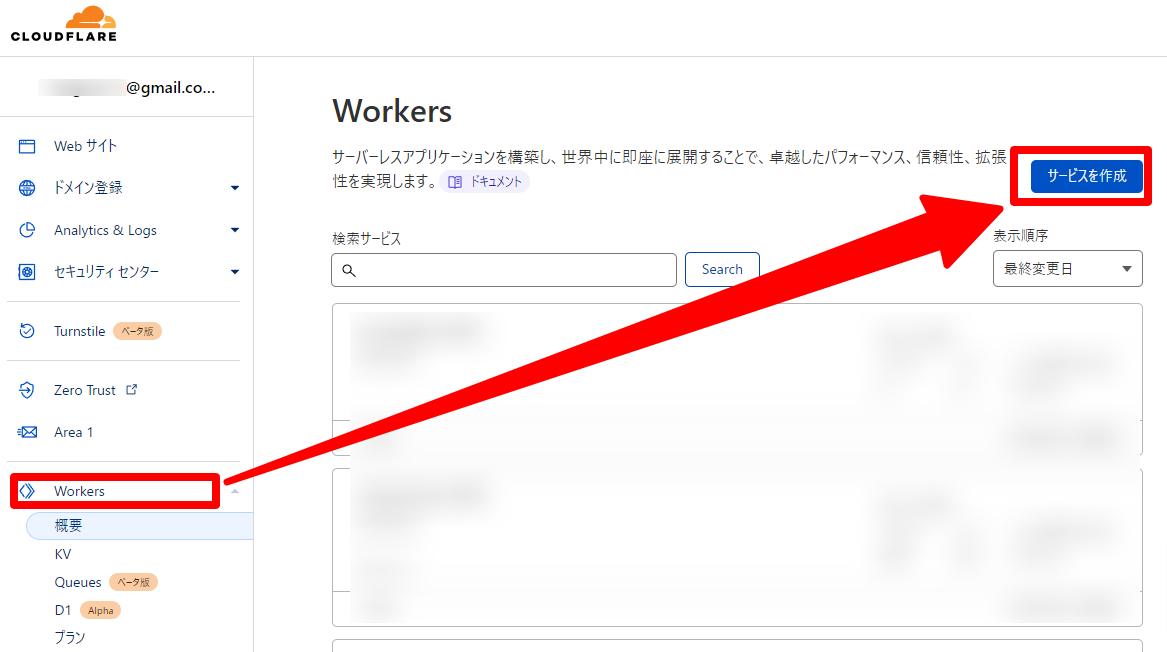The height and width of the screenshot is (652, 1167).
Task: Click the 検索サービス input field
Action: 504,269
